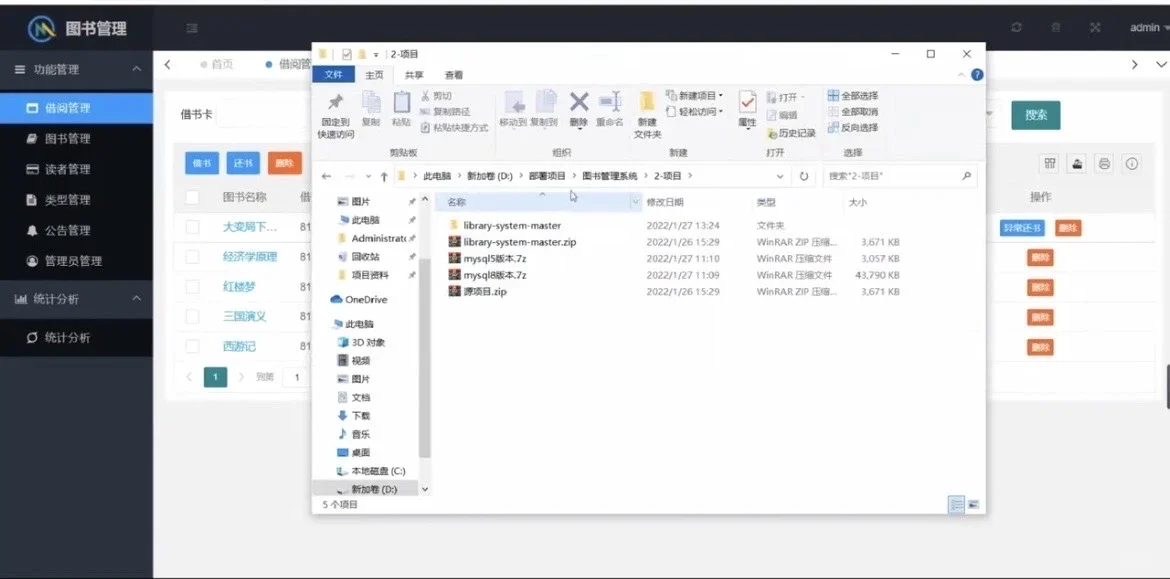Click the print icon above the book table

tap(1106, 163)
